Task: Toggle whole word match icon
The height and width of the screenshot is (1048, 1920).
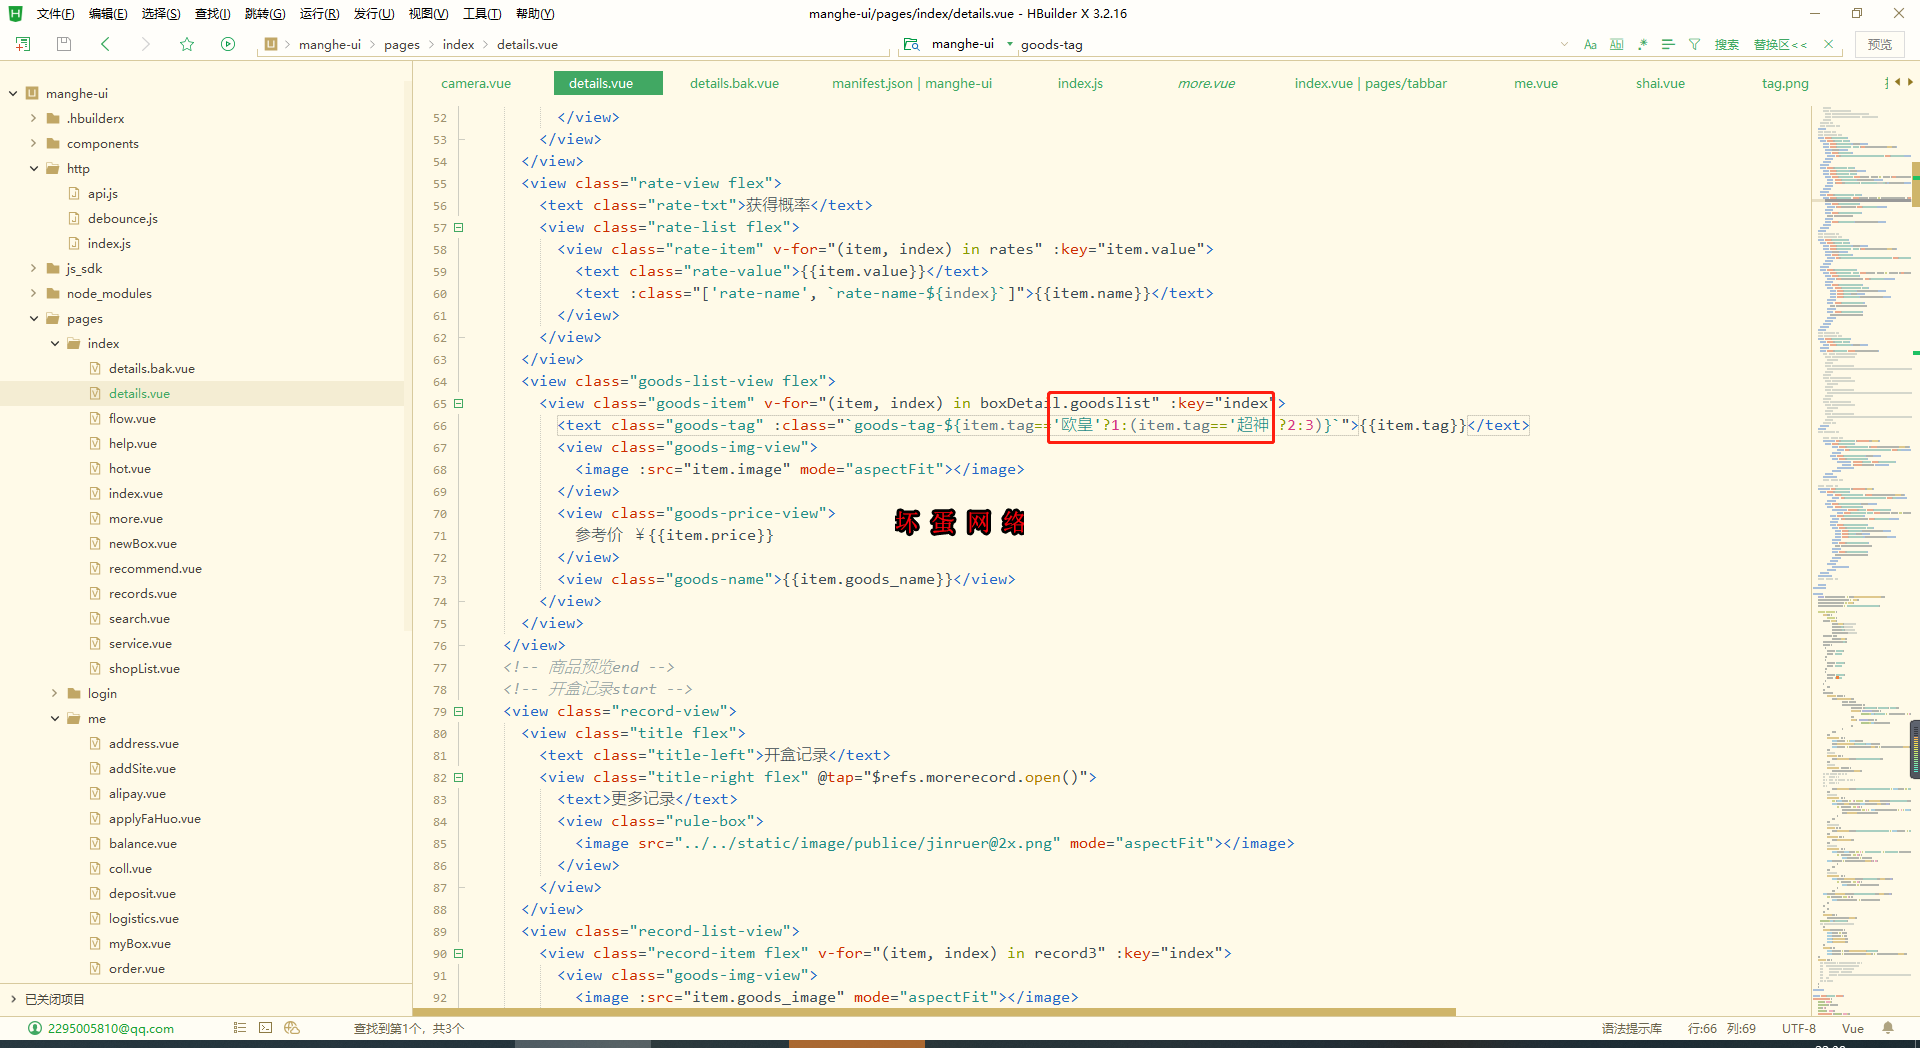Action: [x=1617, y=44]
